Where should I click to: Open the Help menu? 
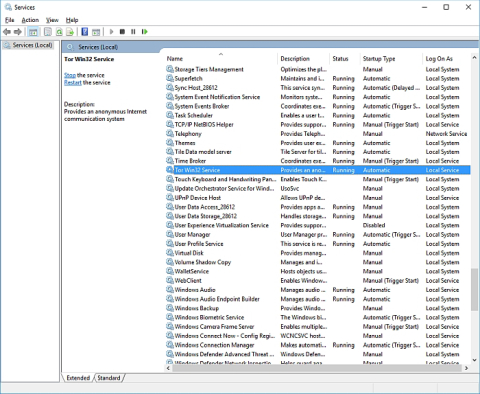click(x=72, y=20)
